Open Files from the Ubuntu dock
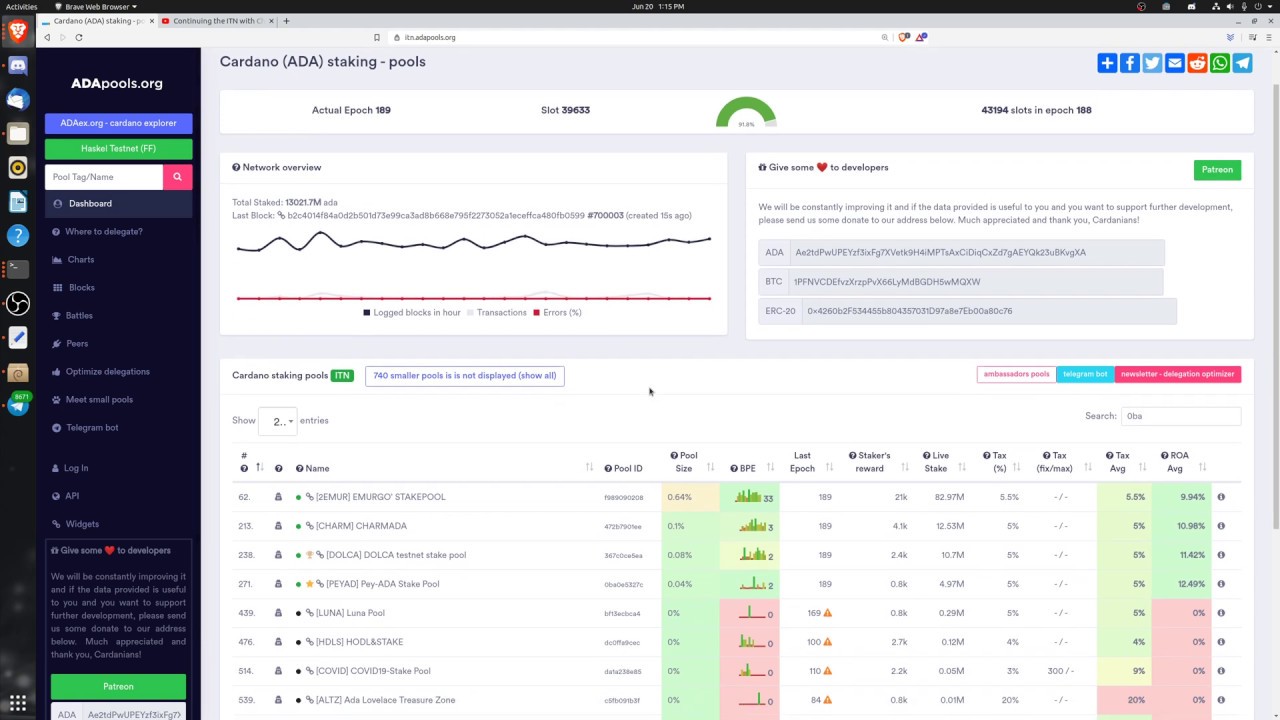 coord(18,133)
